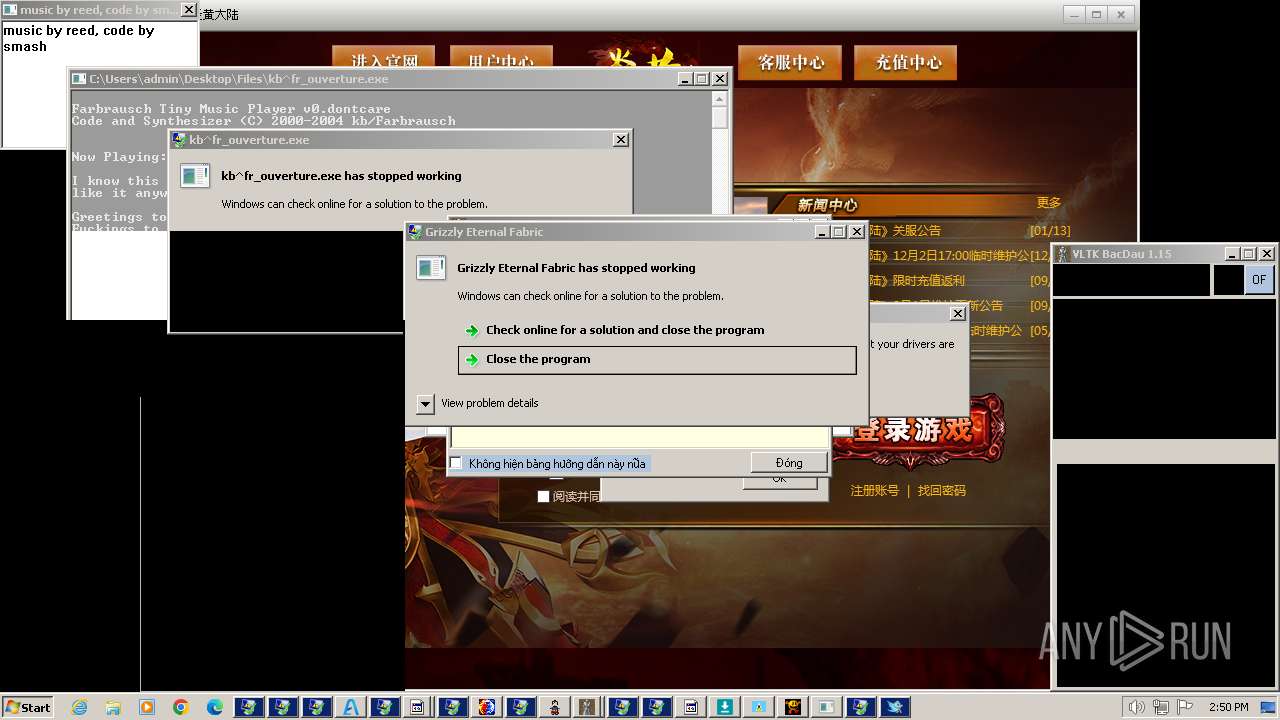Click kb^fr_ouverture.exe dialog title icon
The height and width of the screenshot is (720, 1280).
(x=179, y=140)
